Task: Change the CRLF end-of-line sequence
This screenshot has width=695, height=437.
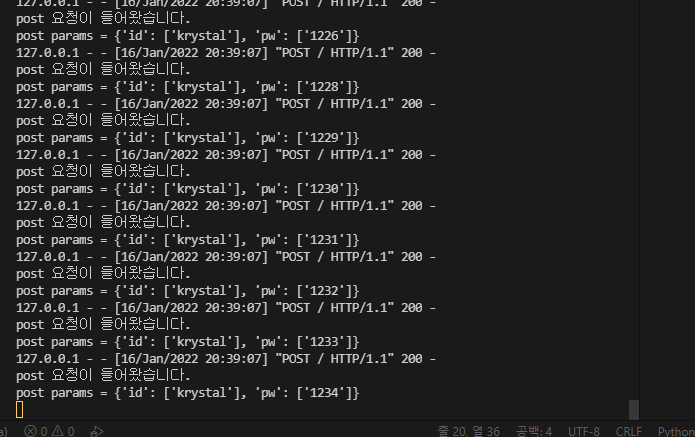Action: coord(629,431)
